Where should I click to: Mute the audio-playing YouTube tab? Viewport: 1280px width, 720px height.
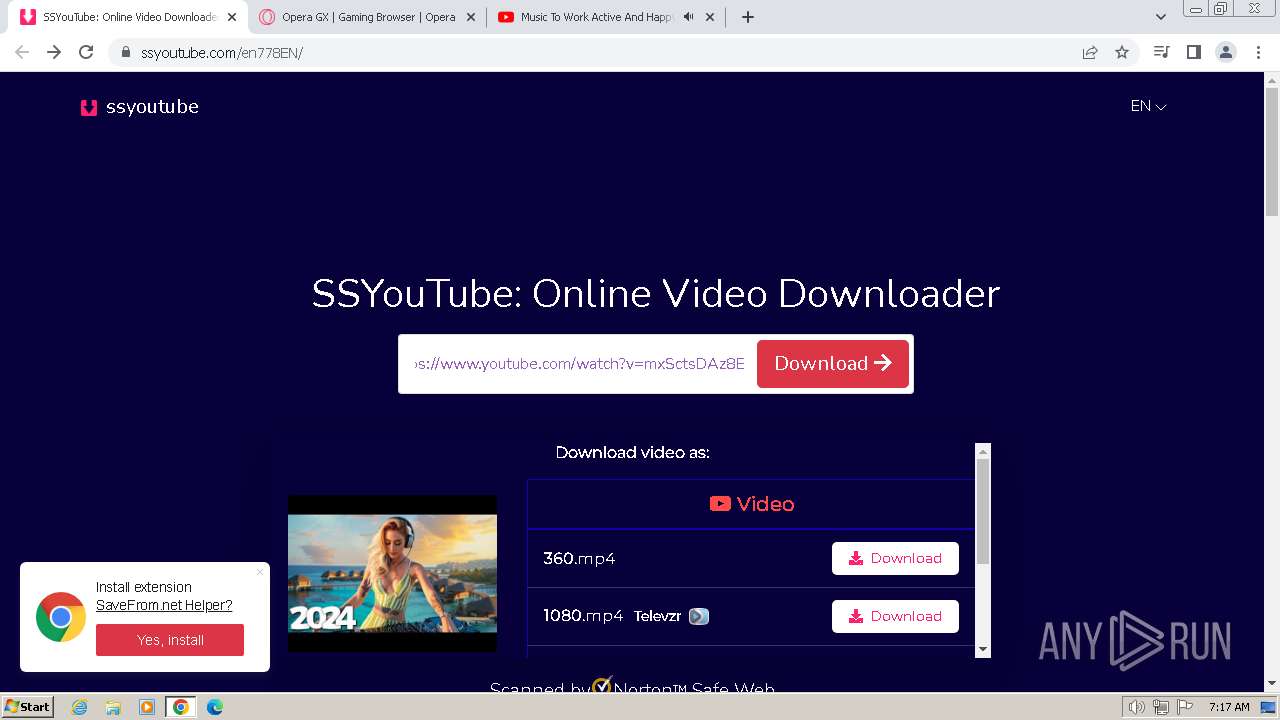688,17
